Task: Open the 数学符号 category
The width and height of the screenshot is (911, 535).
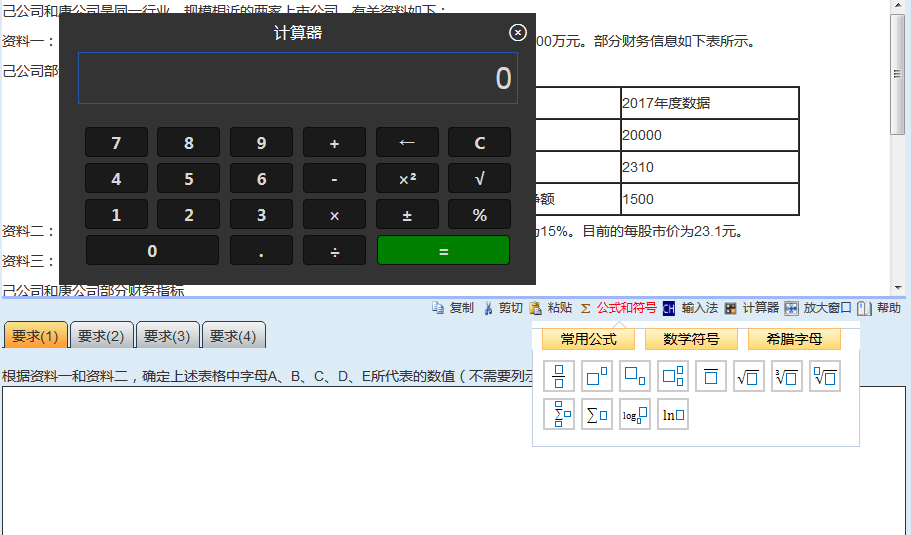Action: coord(691,339)
